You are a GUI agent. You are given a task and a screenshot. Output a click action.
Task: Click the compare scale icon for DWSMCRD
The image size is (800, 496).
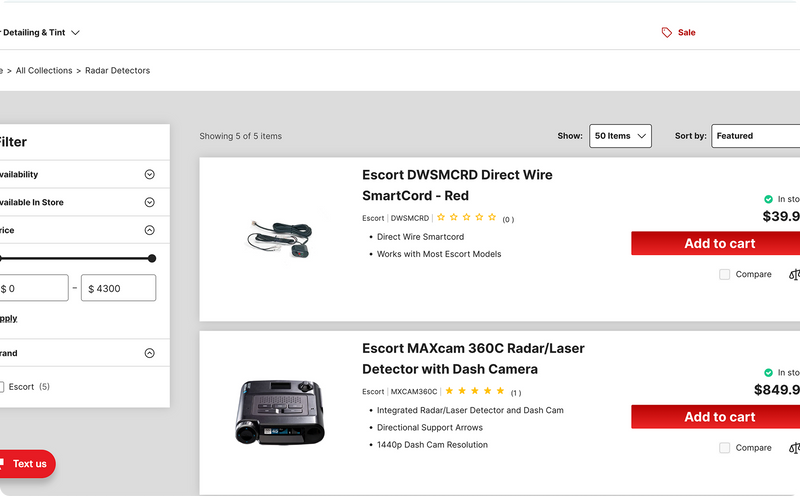click(x=794, y=274)
